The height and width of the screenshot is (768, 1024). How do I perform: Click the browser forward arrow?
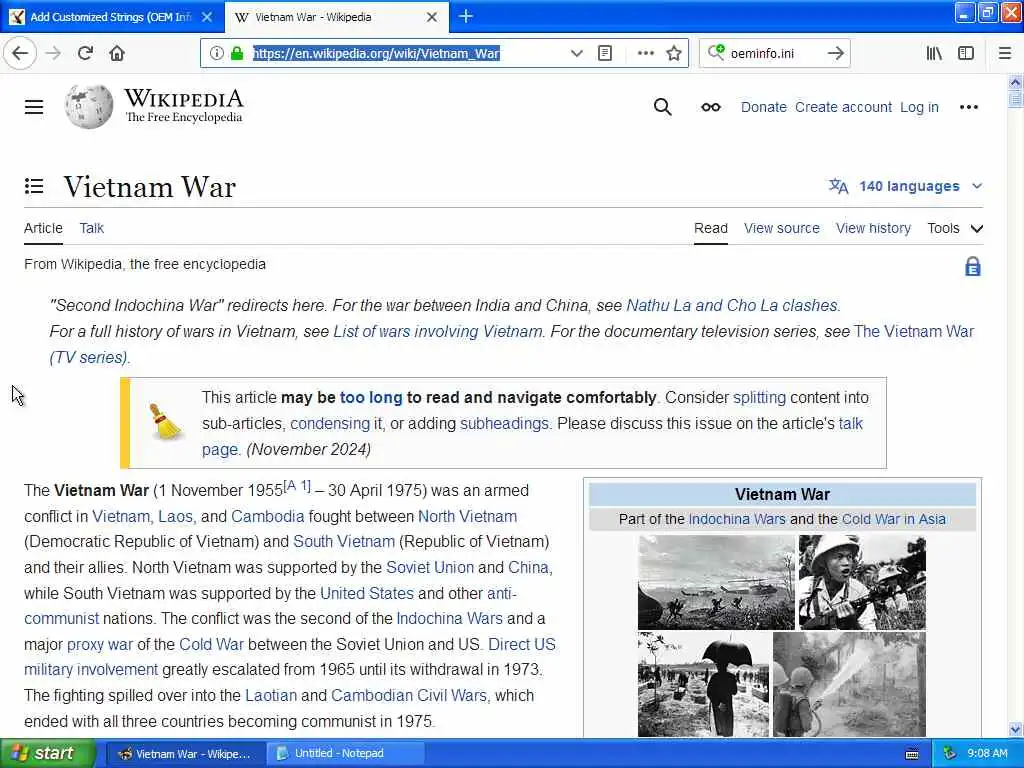click(53, 53)
